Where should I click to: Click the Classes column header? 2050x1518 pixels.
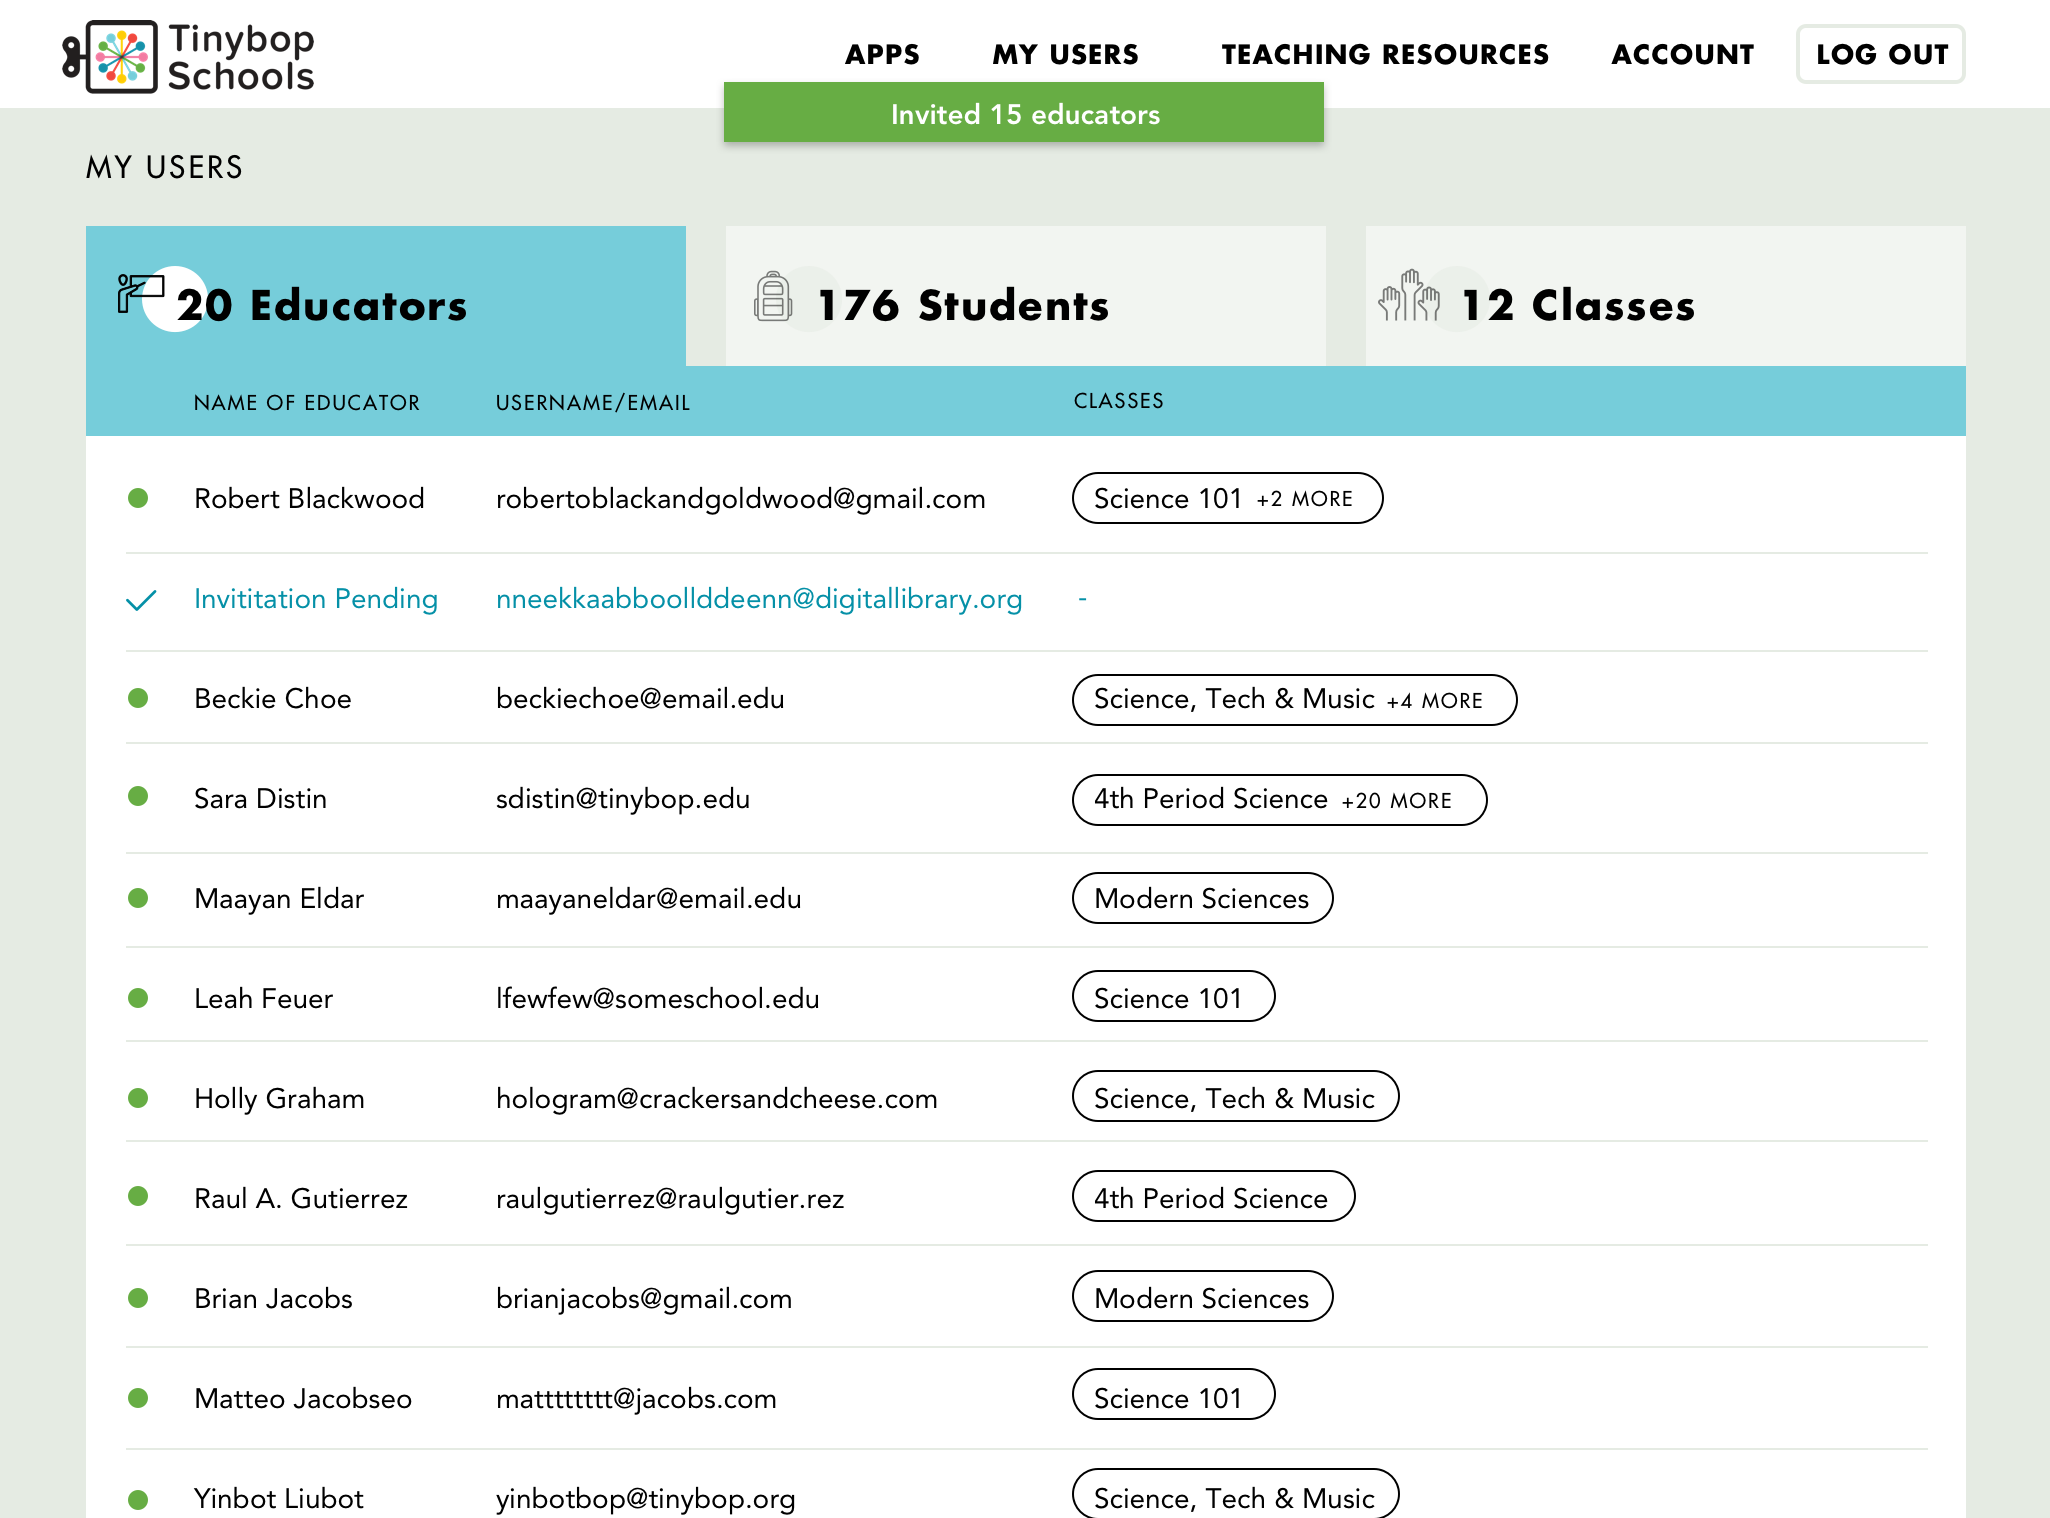click(x=1118, y=401)
